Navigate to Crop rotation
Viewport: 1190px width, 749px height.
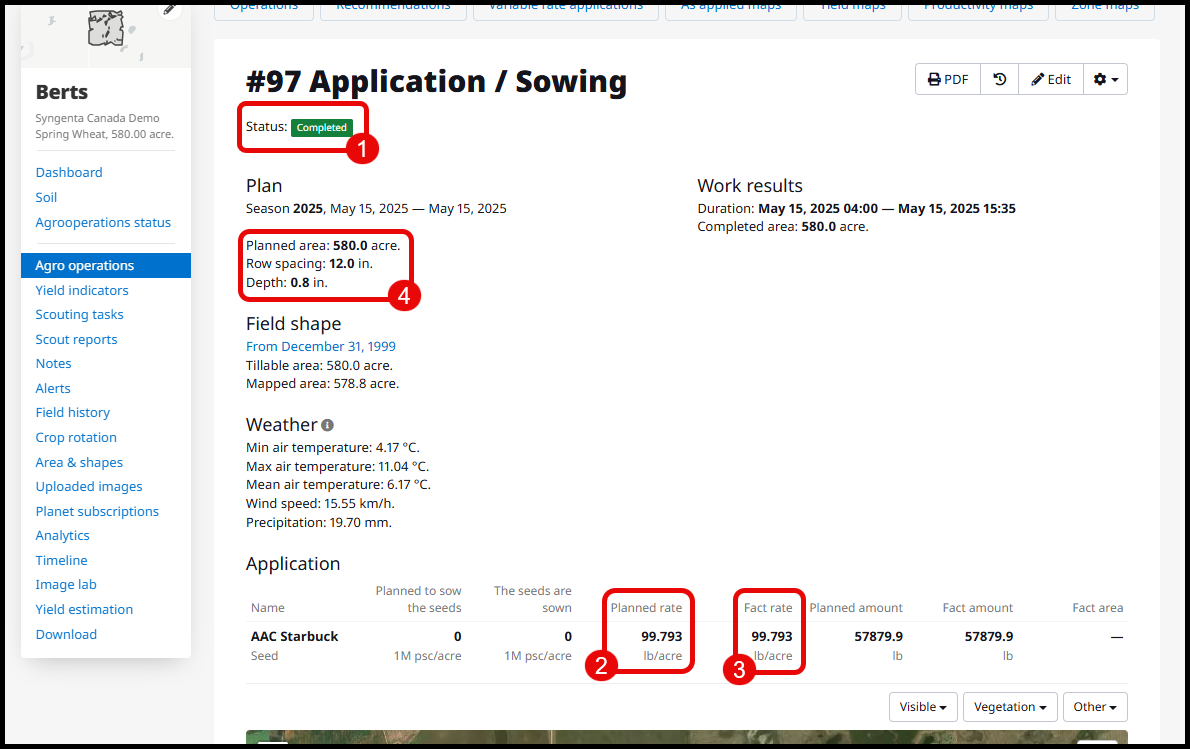(x=76, y=437)
